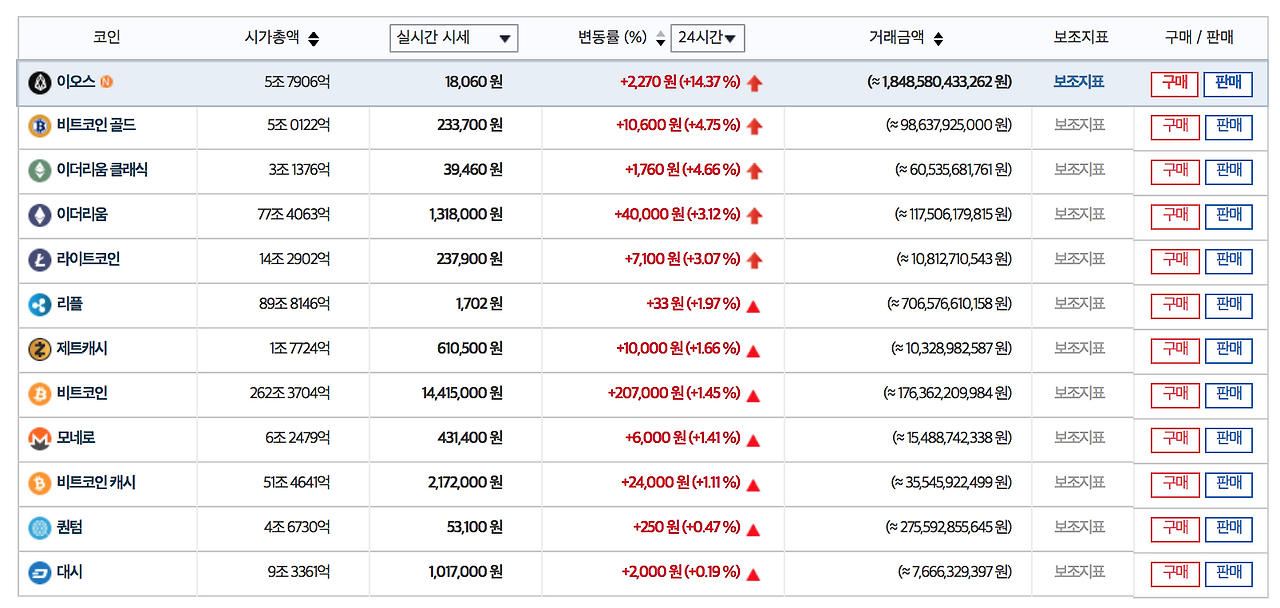Click the 판매 button for 비트코인
The width and height of the screenshot is (1280, 608).
tap(1228, 395)
